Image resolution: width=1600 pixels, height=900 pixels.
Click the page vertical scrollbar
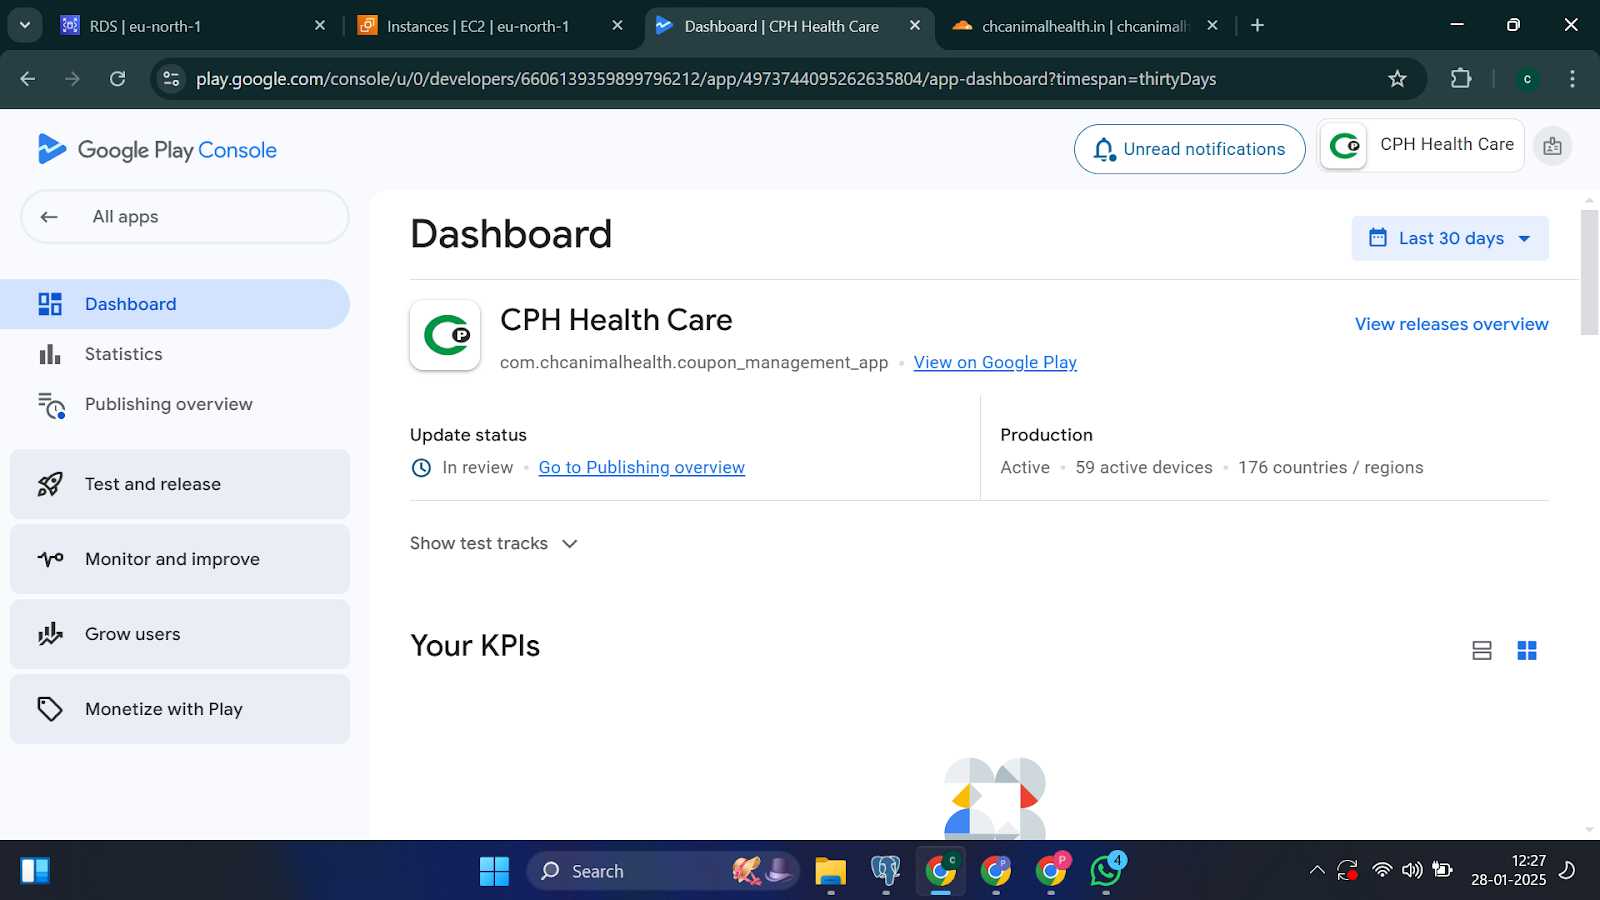click(x=1589, y=272)
